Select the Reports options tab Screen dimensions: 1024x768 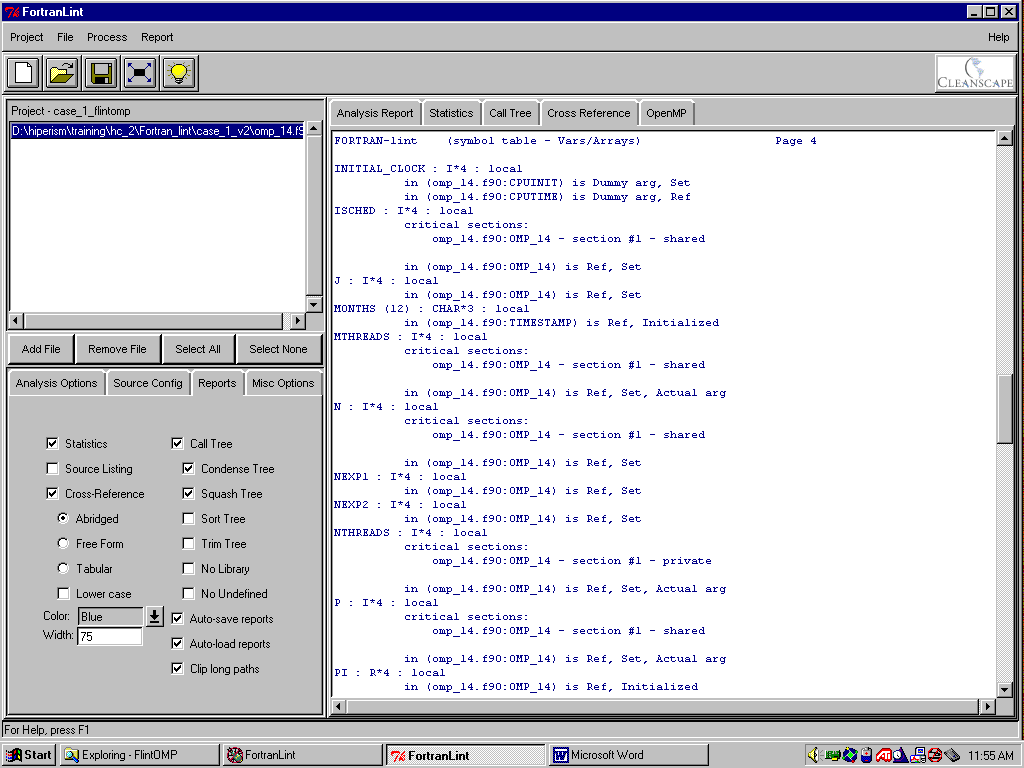[217, 383]
